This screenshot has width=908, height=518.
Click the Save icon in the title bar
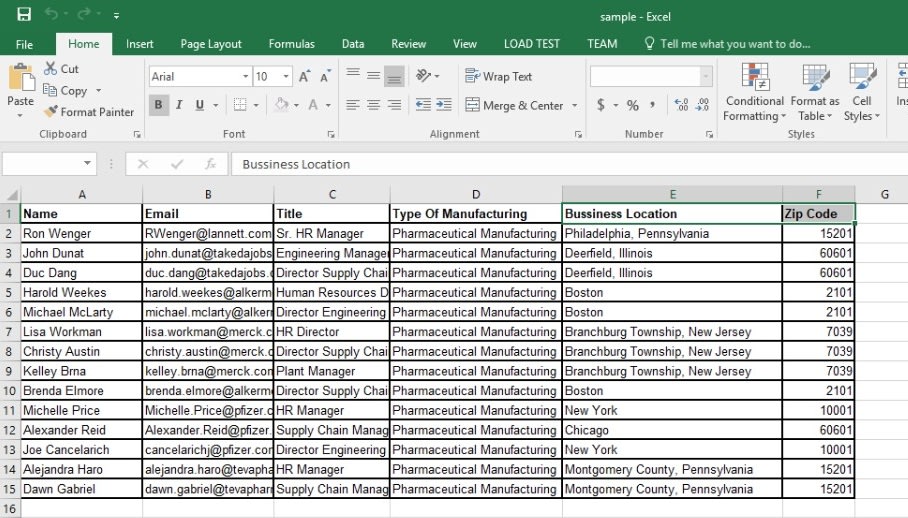click(24, 16)
